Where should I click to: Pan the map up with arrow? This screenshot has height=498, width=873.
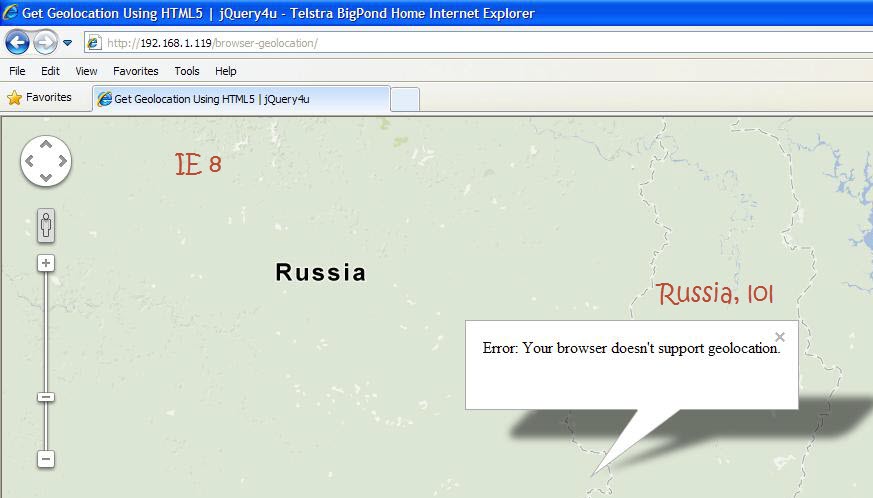[46, 145]
